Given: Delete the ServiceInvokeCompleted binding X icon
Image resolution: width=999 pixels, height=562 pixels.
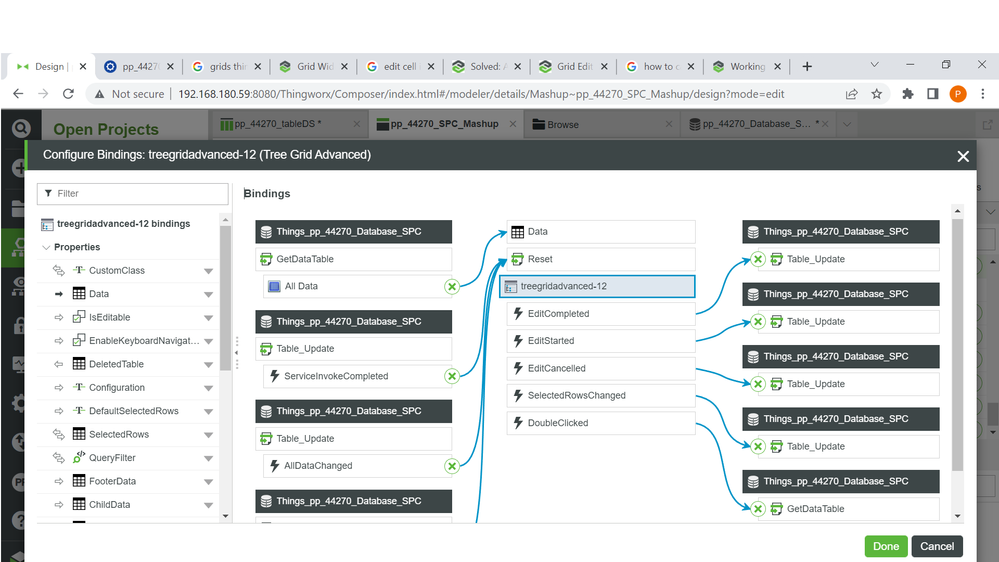Looking at the screenshot, I should tap(452, 377).
